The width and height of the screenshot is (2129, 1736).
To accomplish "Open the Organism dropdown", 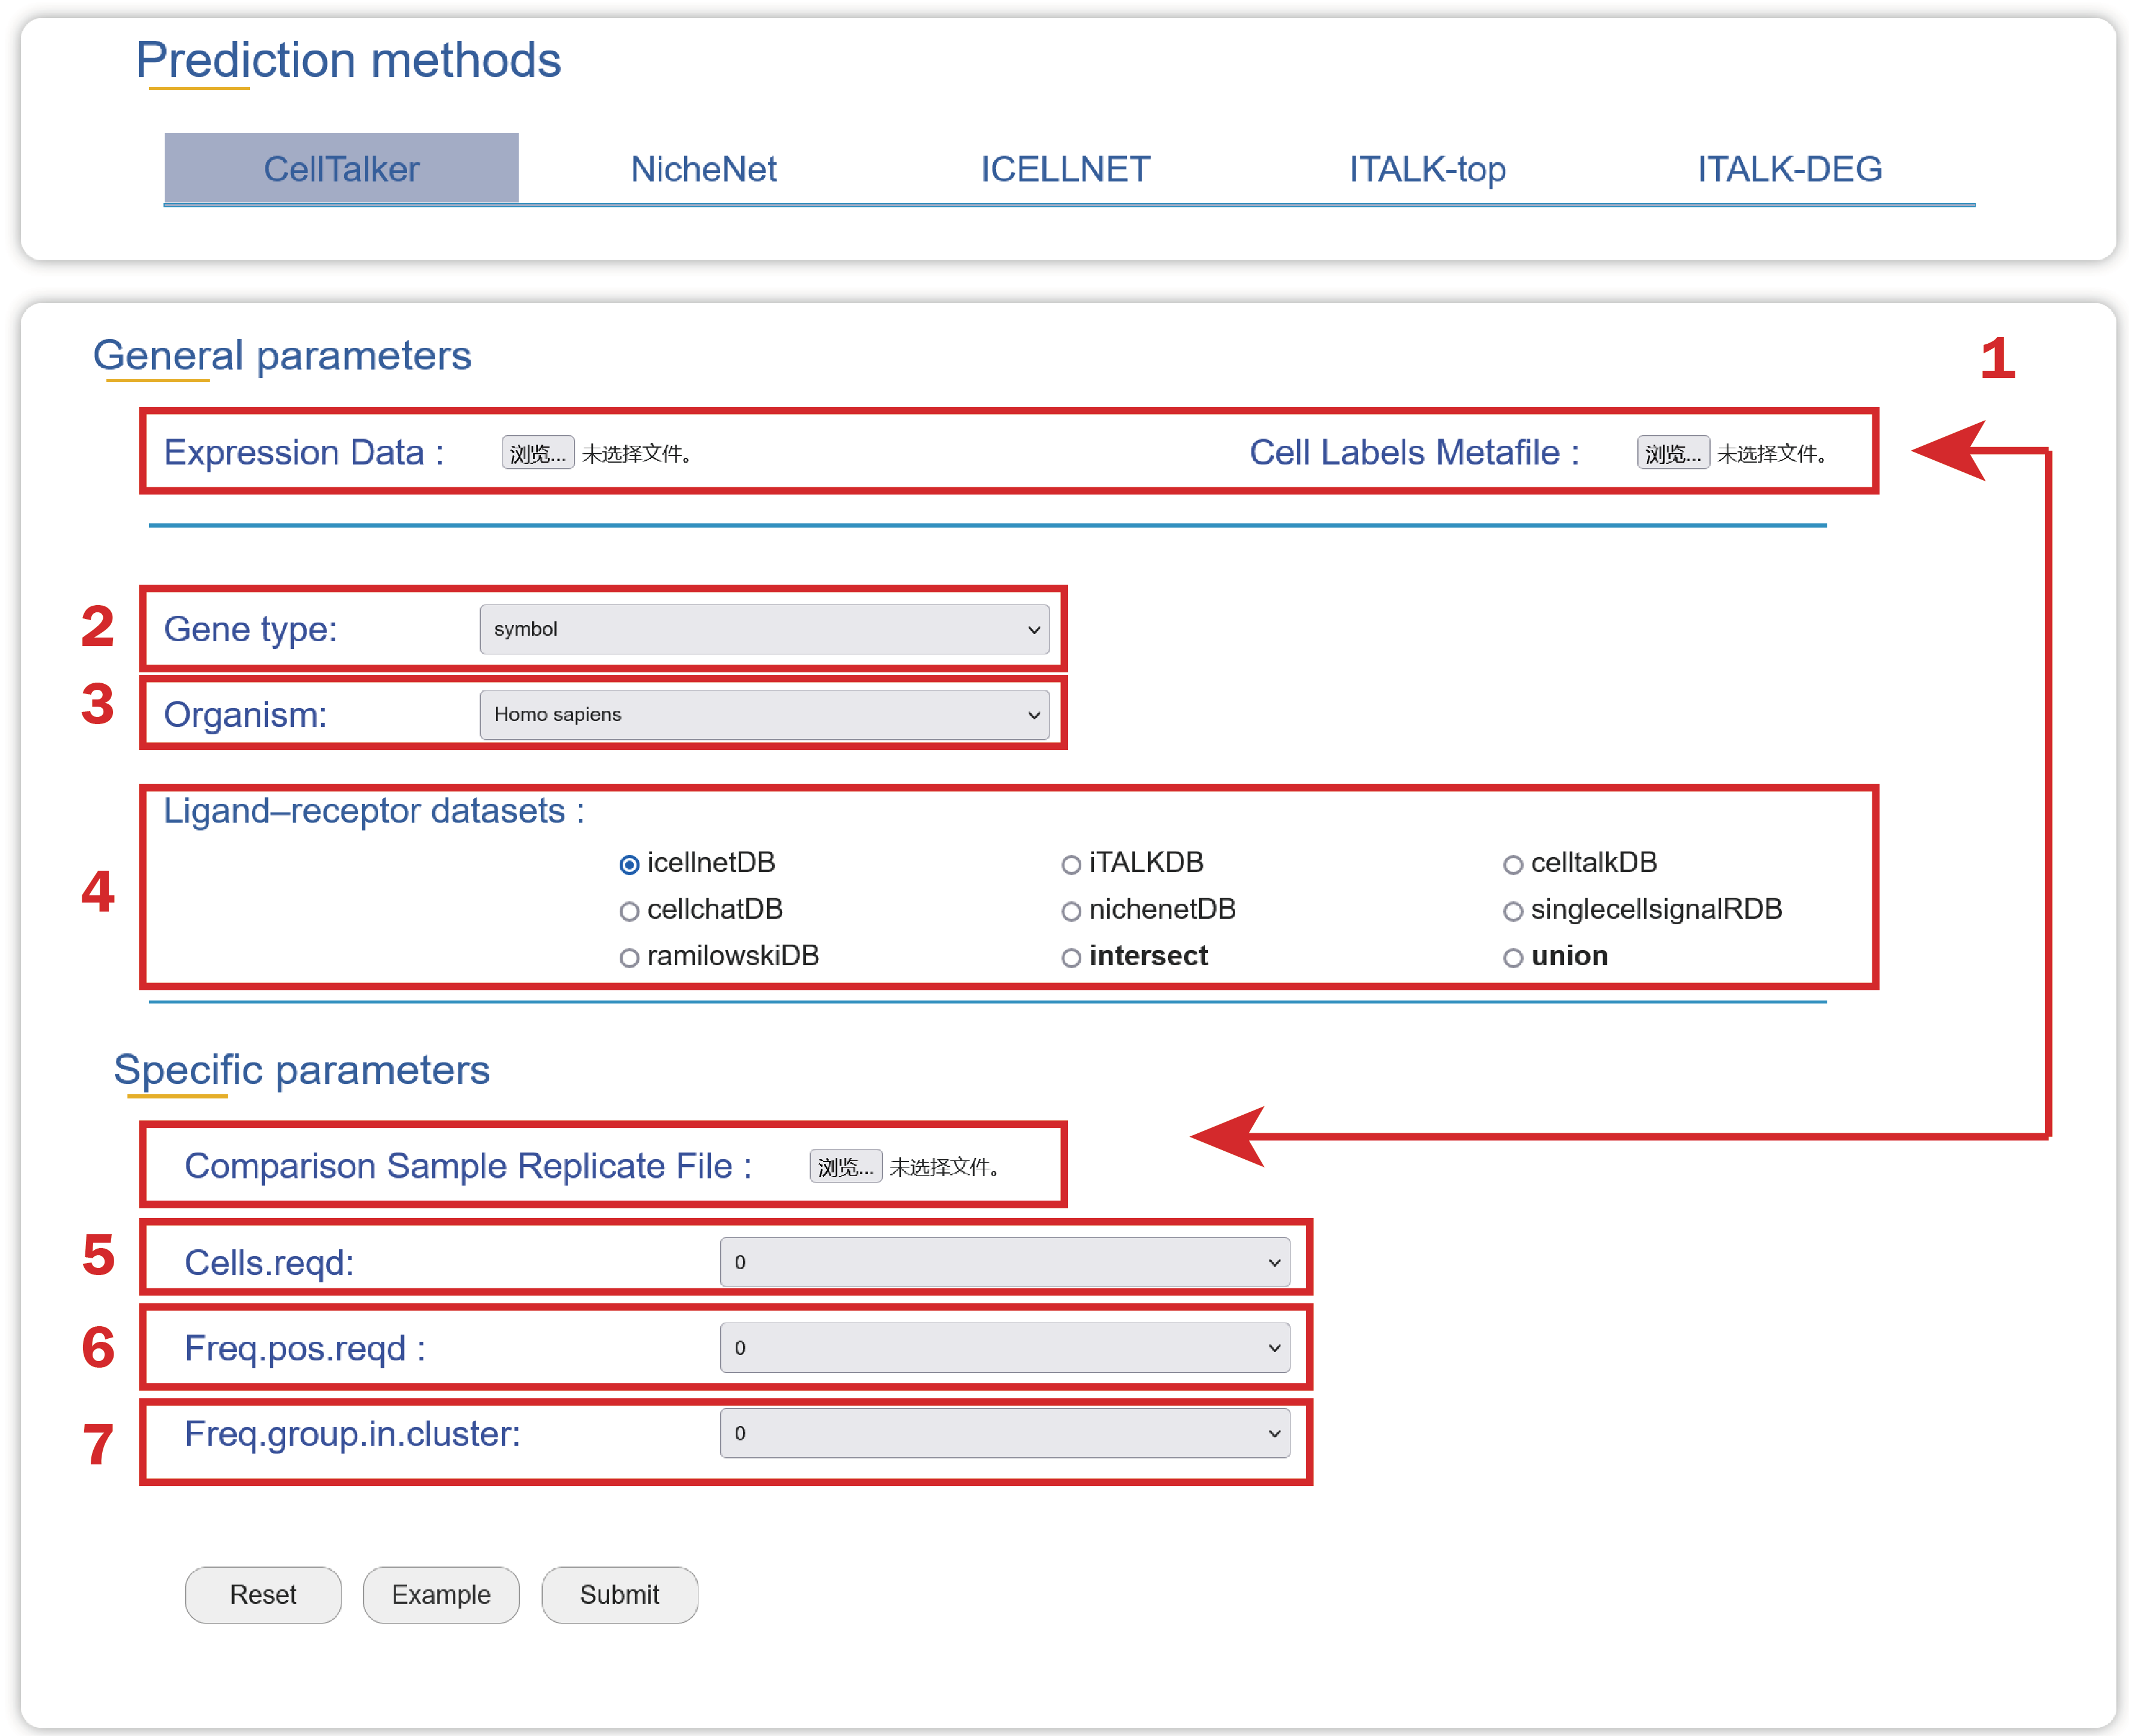I will pyautogui.click(x=764, y=714).
